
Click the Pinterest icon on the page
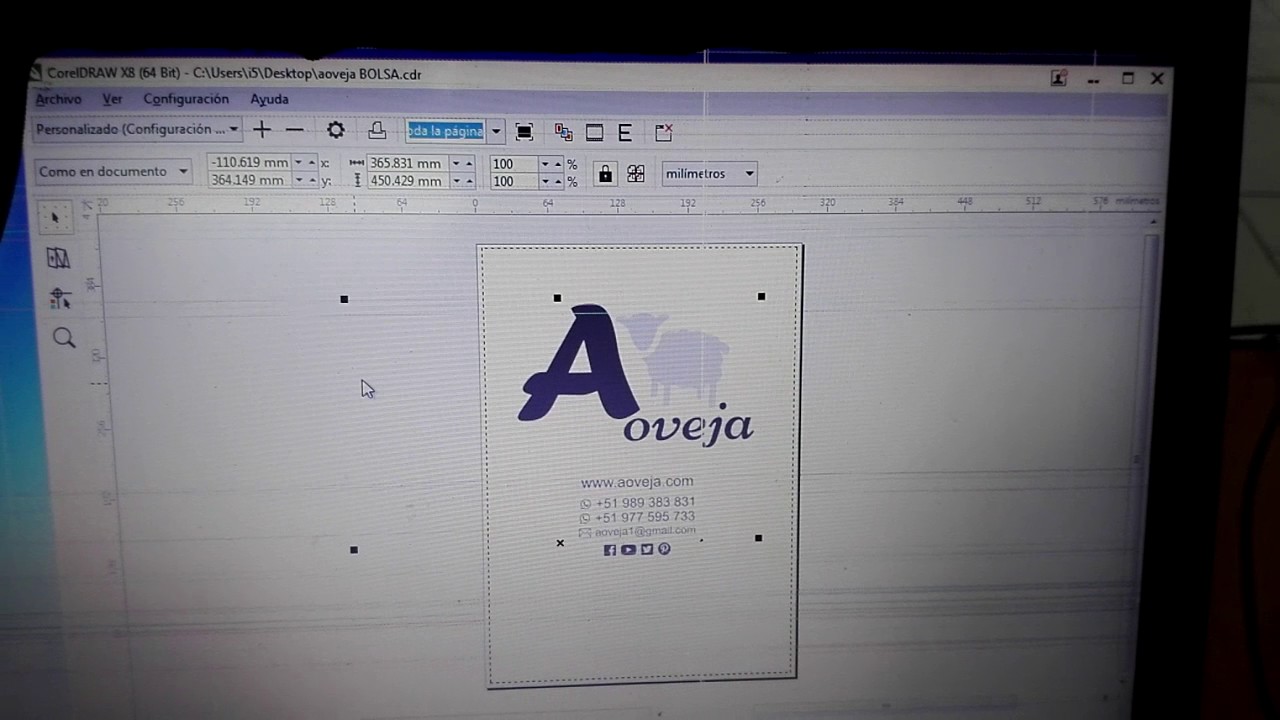click(x=664, y=548)
